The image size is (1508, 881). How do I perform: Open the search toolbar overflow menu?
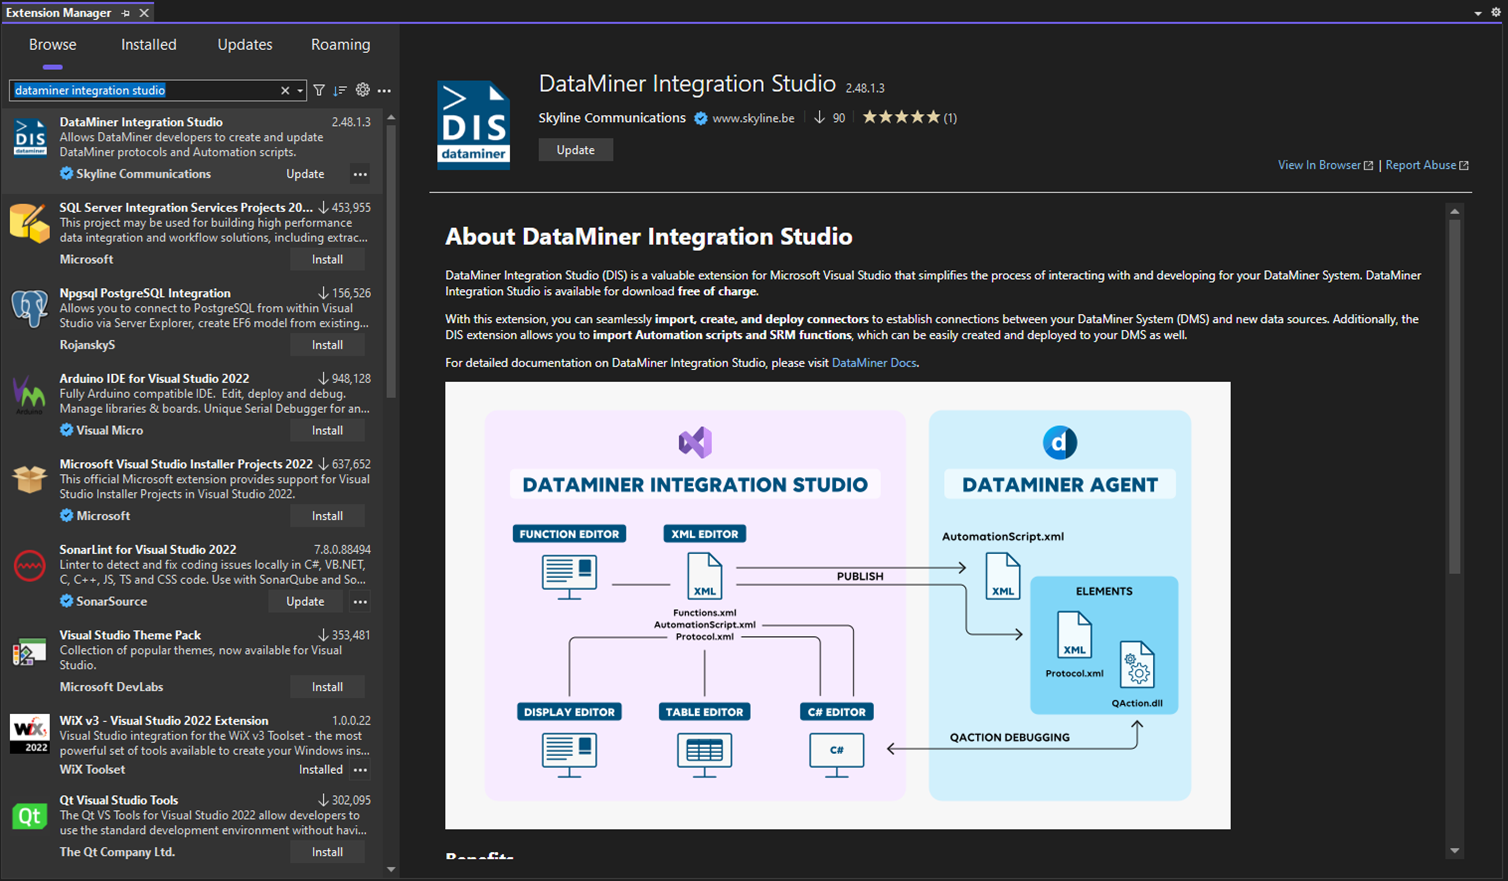(x=384, y=91)
